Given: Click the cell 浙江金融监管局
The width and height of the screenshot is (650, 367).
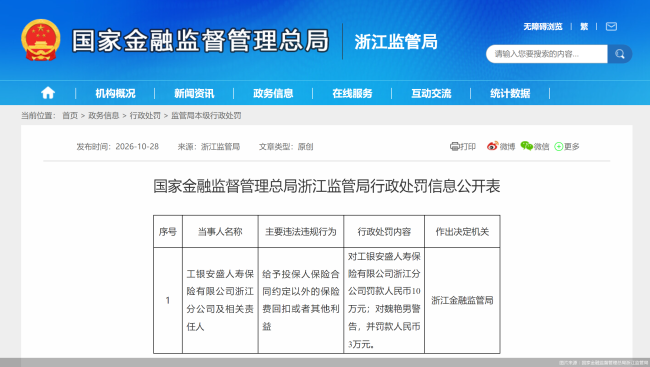Looking at the screenshot, I should [x=462, y=300].
